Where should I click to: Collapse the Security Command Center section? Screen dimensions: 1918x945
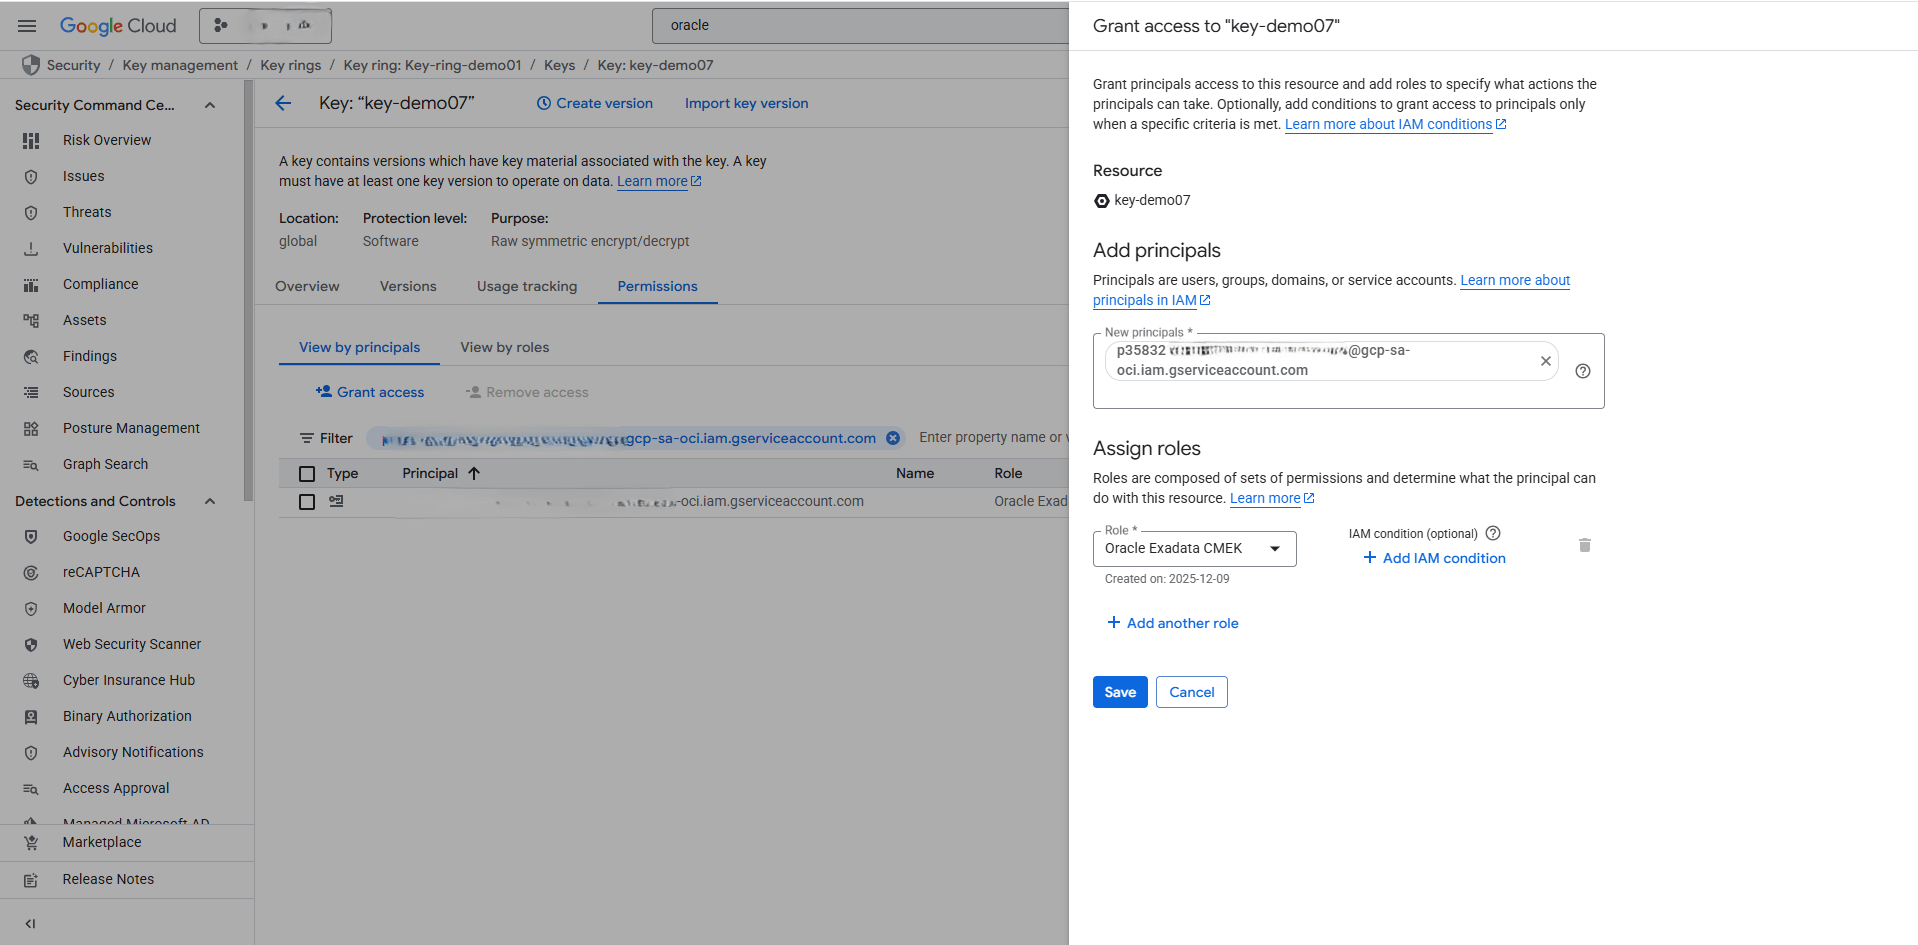tap(210, 104)
